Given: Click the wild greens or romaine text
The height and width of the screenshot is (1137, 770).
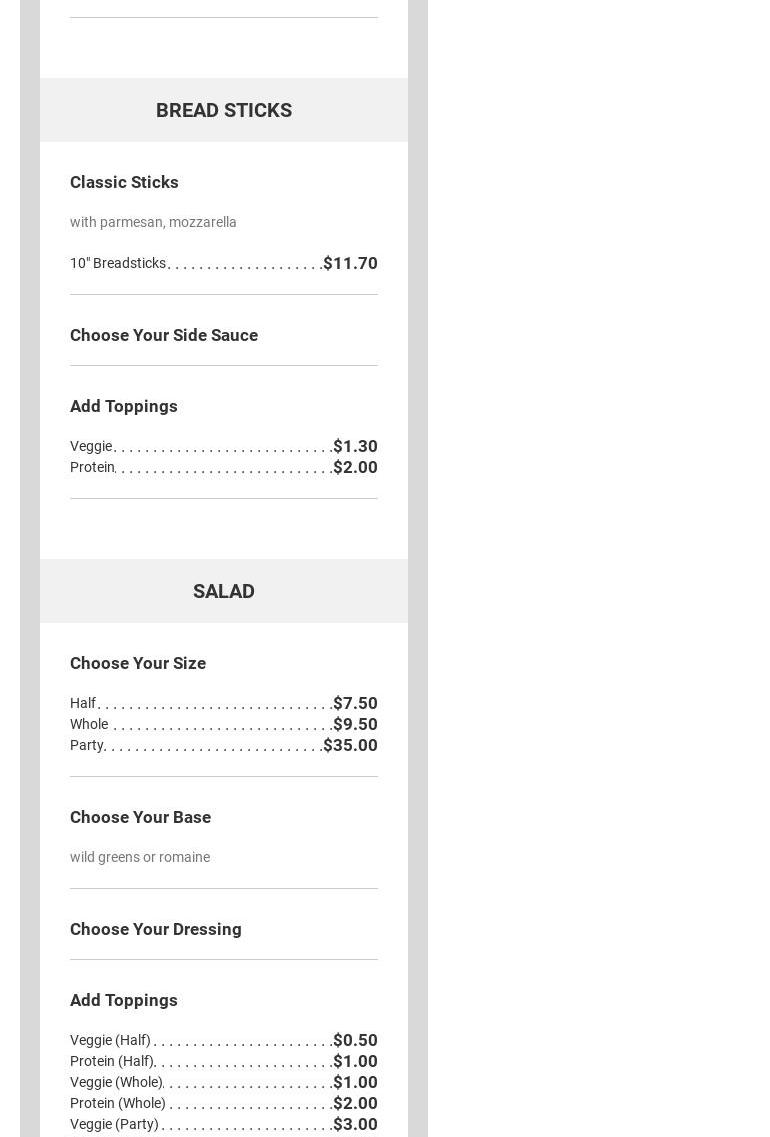Looking at the screenshot, I should coord(140,857).
